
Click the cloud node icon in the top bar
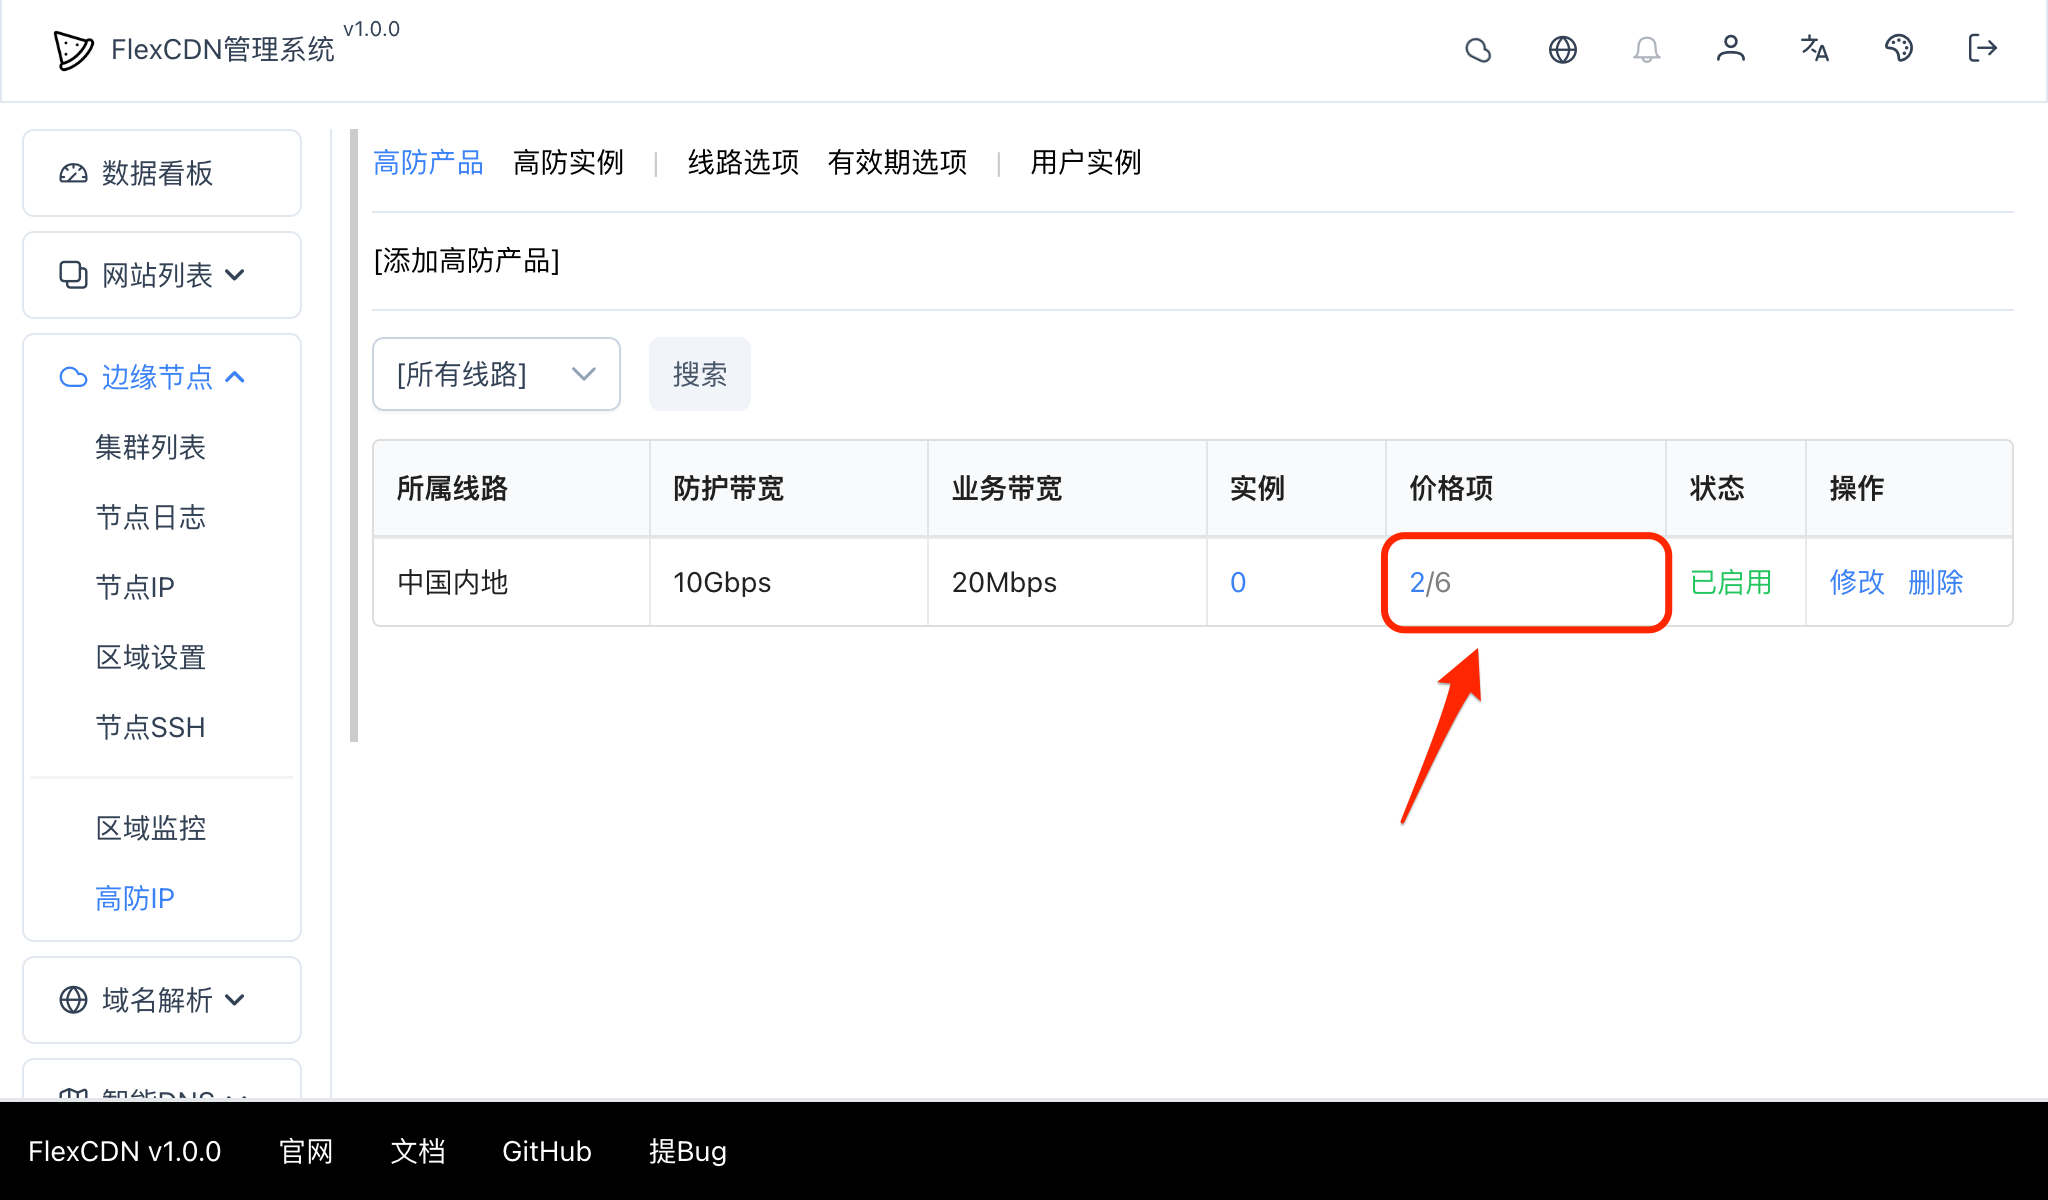point(1479,49)
